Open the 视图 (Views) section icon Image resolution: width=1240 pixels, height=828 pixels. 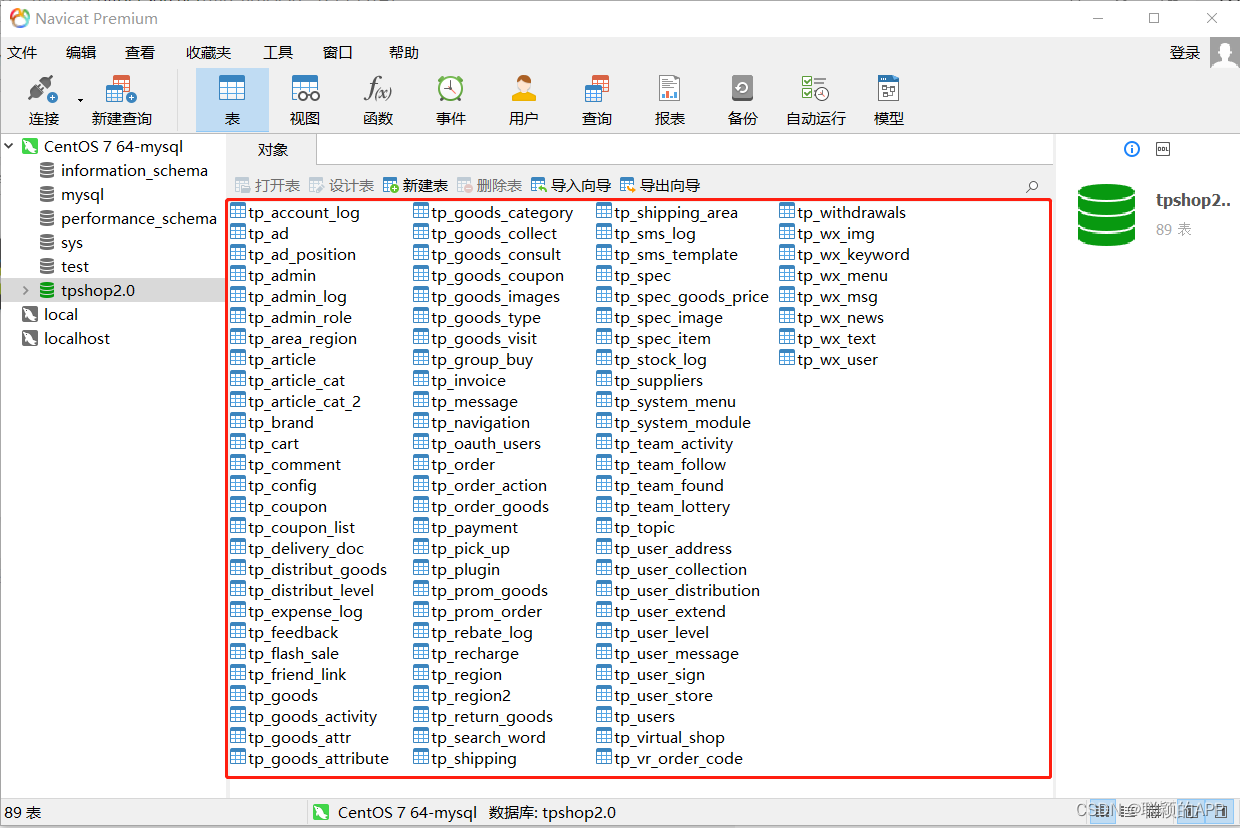point(304,98)
